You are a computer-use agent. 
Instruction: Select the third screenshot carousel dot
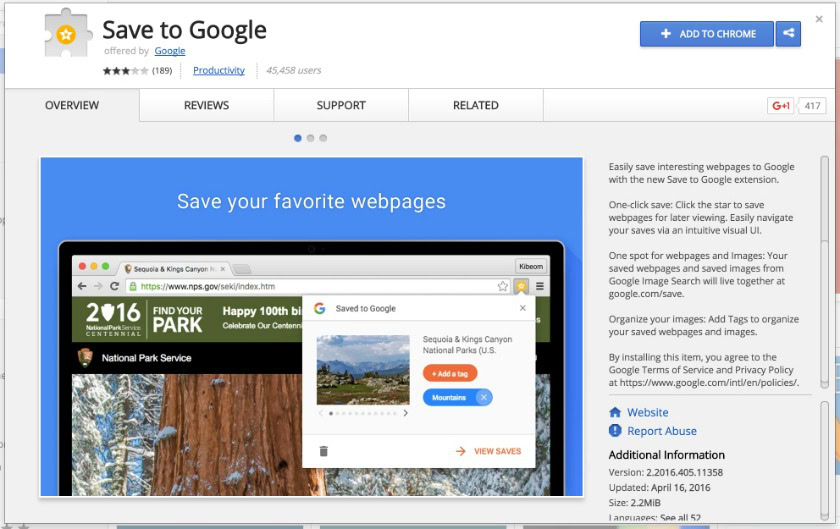(x=323, y=138)
